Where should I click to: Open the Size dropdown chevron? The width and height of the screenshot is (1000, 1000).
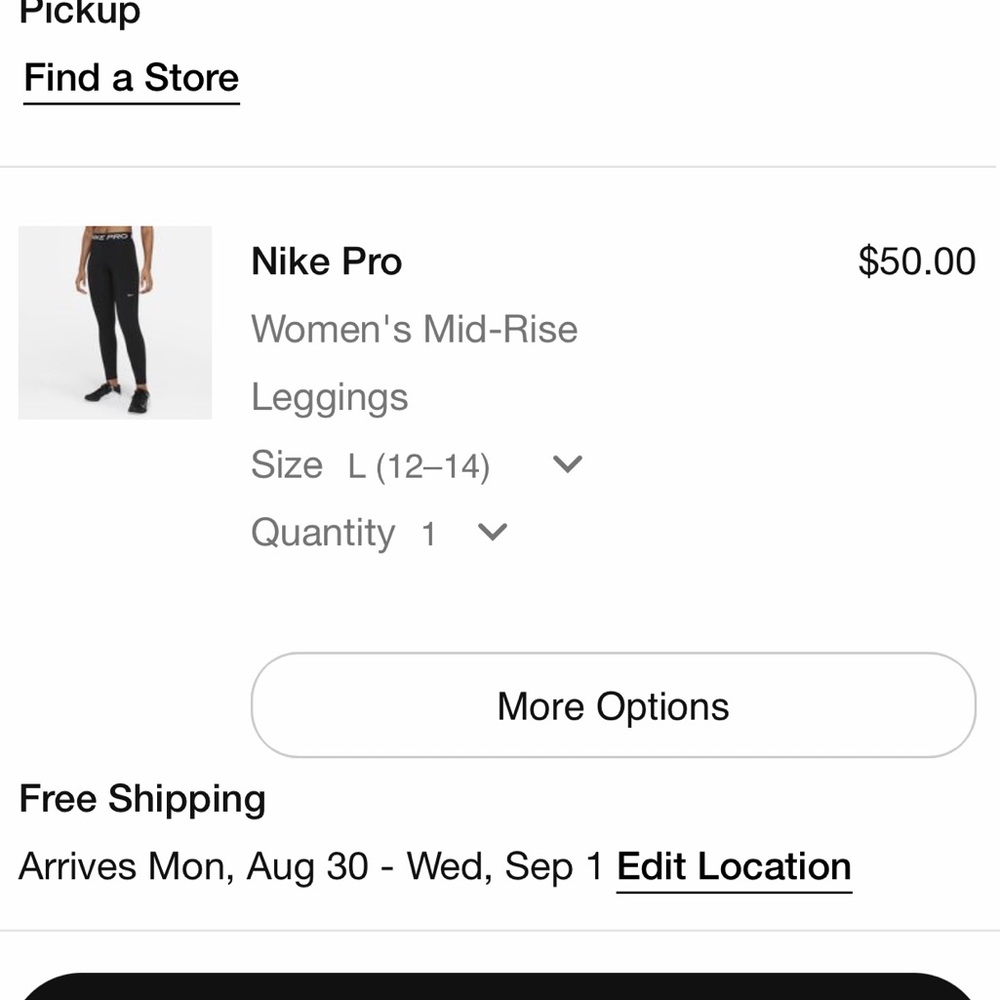tap(566, 463)
